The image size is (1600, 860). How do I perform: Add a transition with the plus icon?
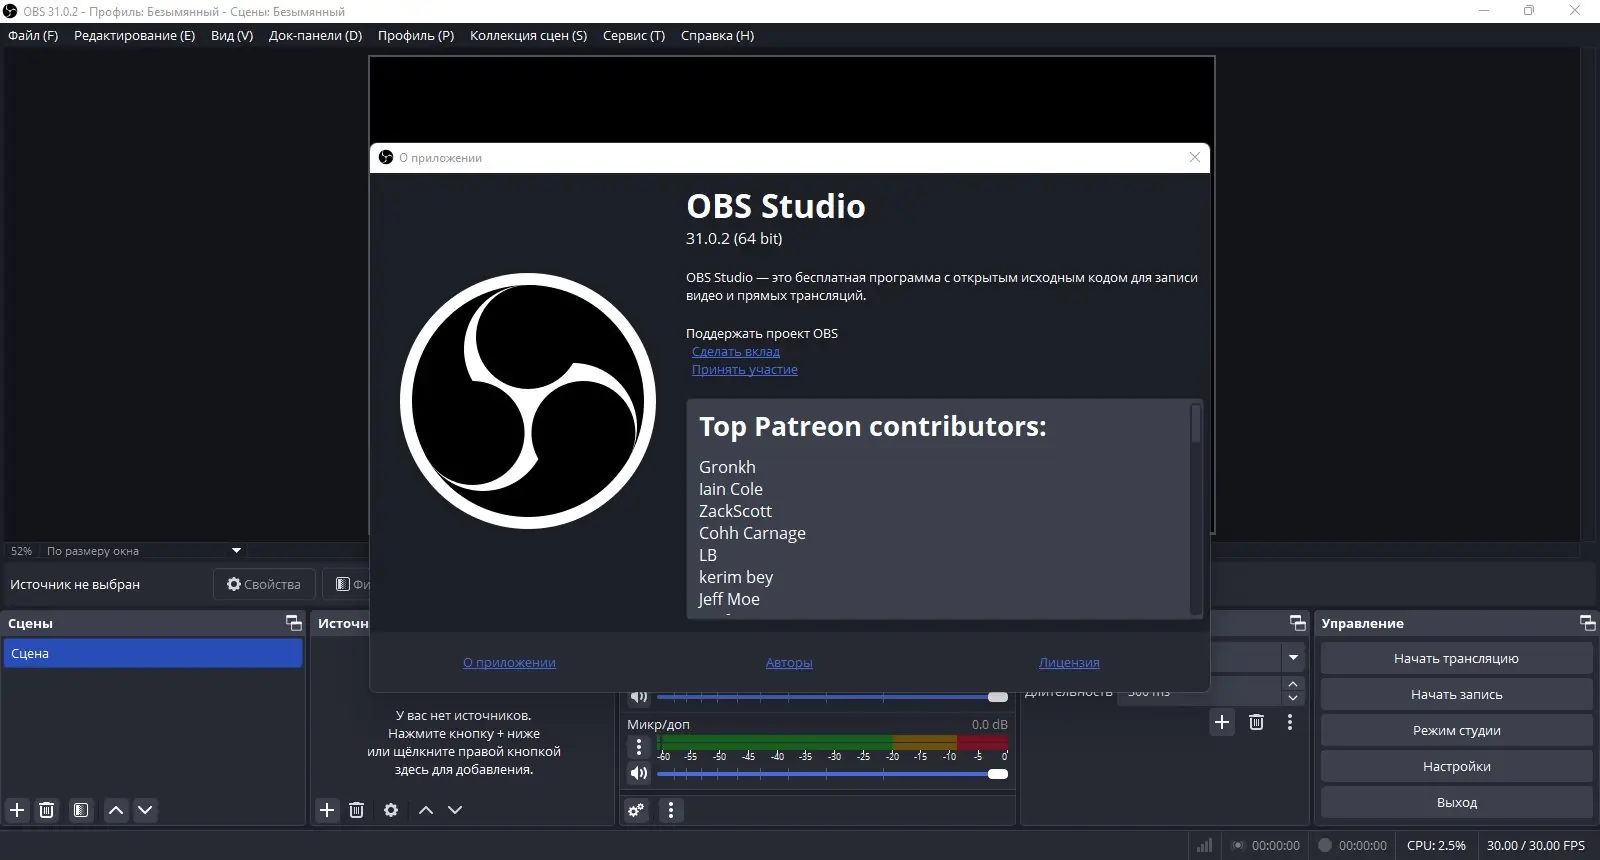coord(1222,722)
